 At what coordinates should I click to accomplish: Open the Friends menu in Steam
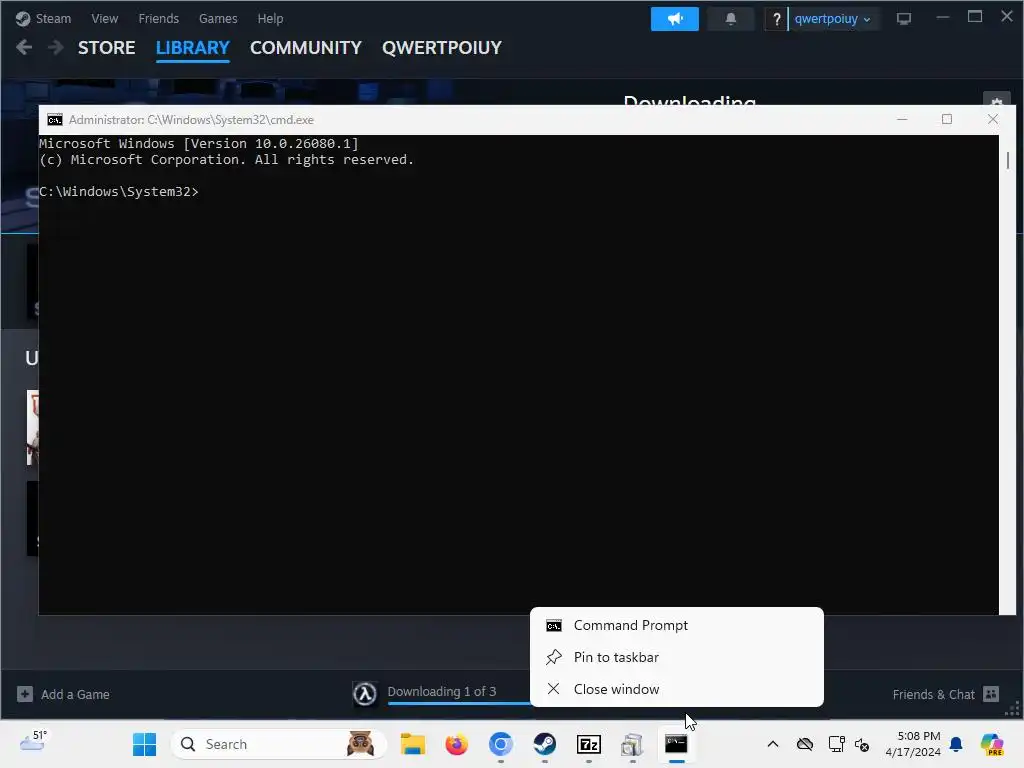point(158,18)
